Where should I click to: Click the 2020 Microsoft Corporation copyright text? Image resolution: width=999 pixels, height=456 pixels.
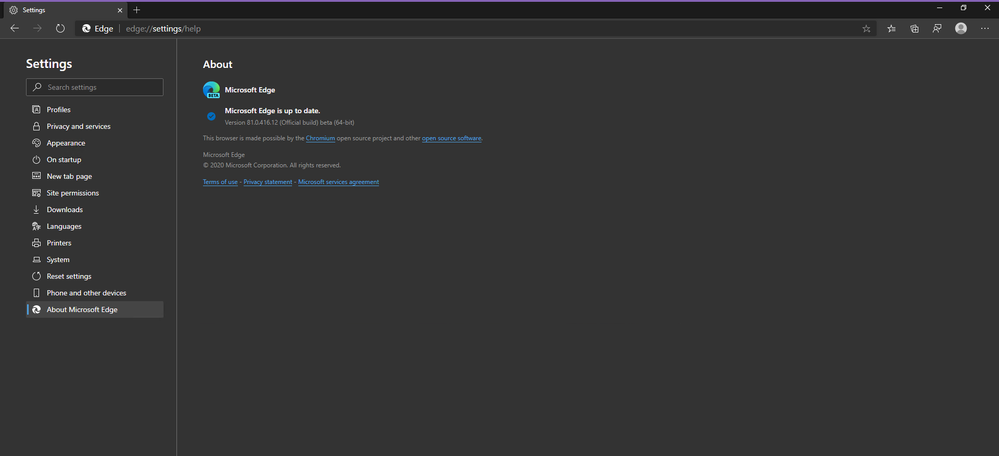[272, 166]
